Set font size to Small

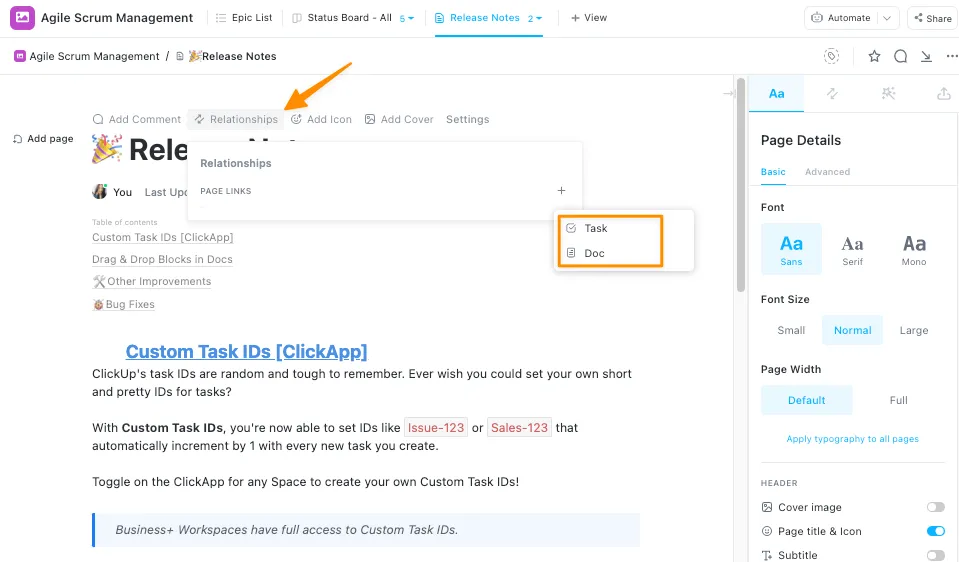[x=791, y=330]
